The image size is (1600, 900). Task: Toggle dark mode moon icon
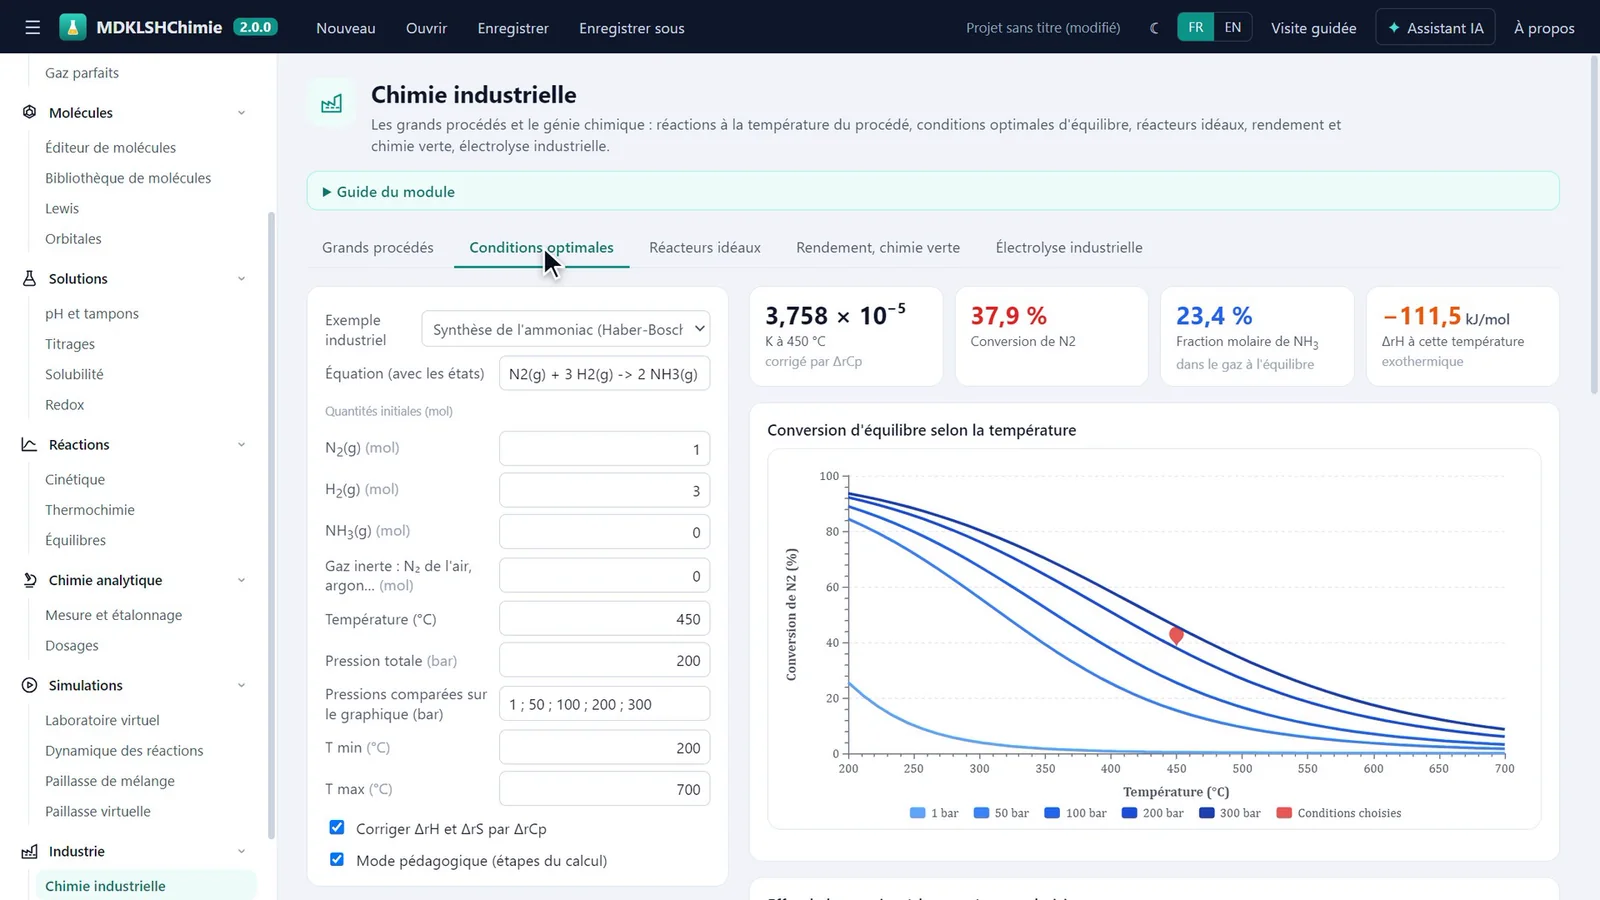click(1155, 28)
